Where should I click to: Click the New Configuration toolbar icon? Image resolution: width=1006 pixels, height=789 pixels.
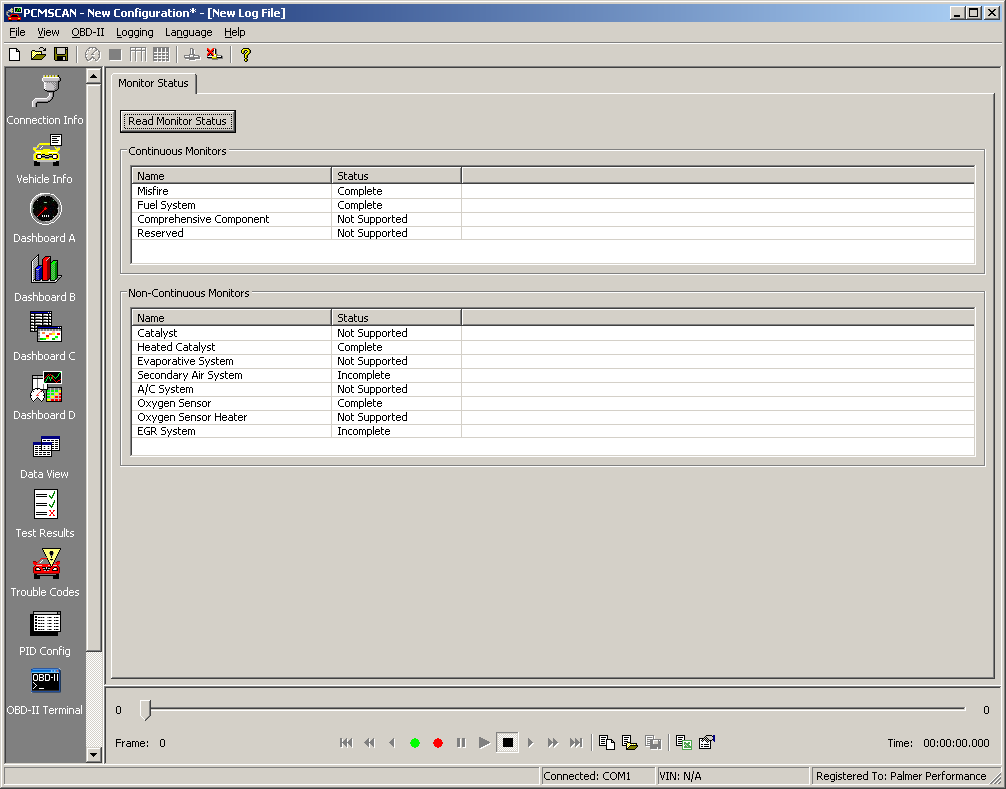click(x=14, y=55)
